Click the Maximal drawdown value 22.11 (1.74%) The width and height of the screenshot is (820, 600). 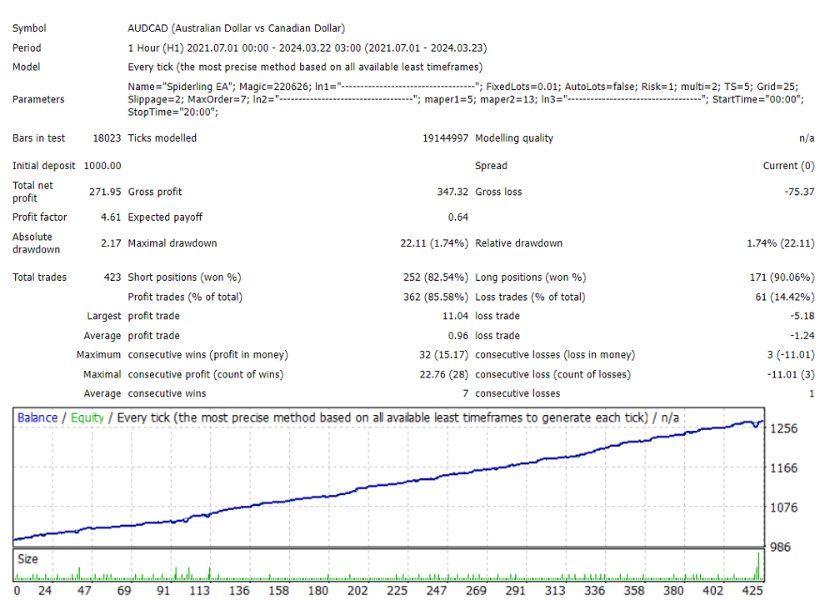434,243
